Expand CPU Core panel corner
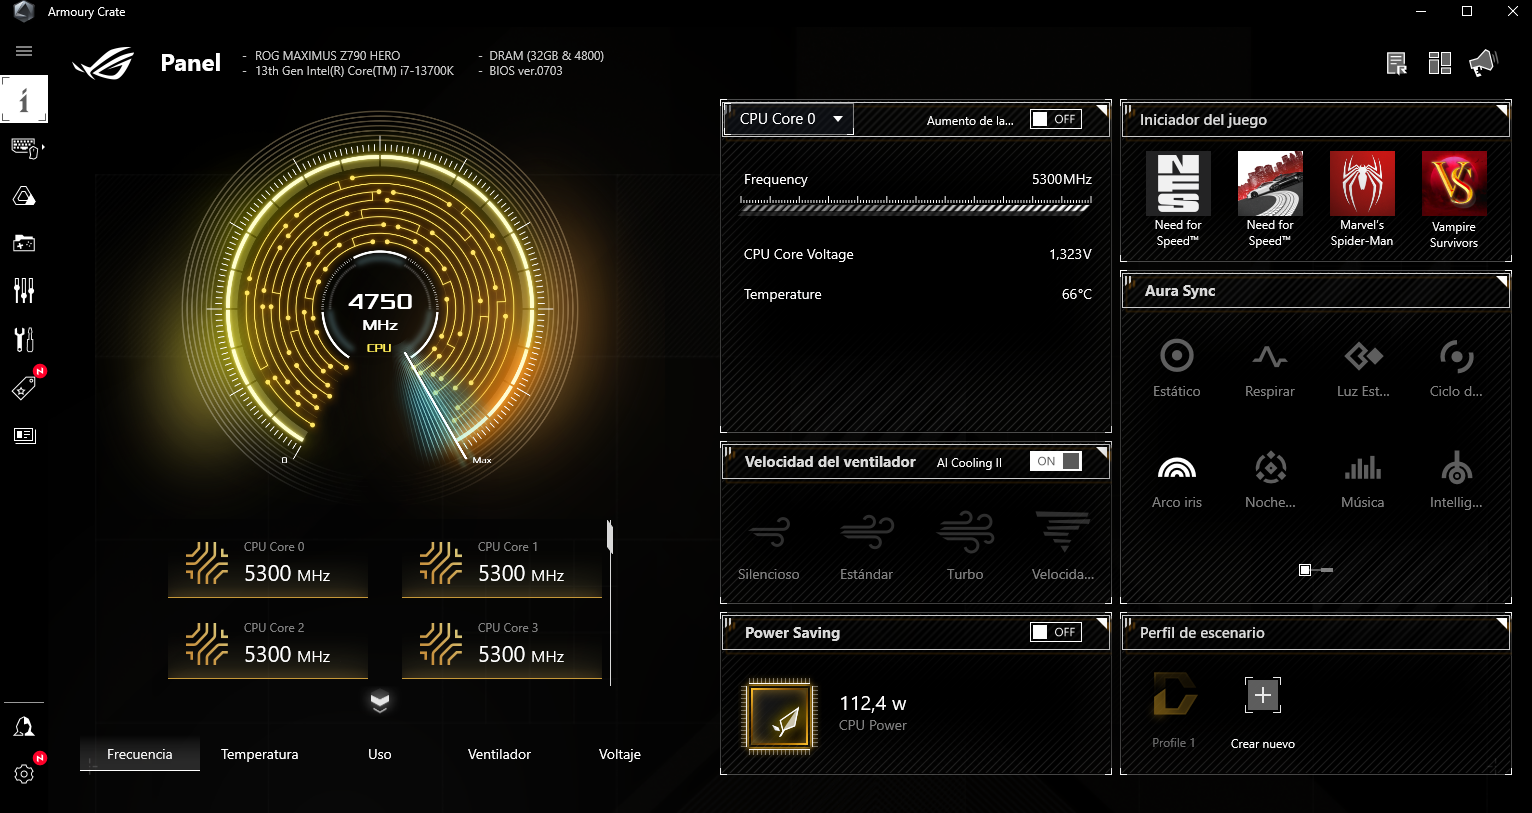This screenshot has width=1532, height=813. [1102, 109]
